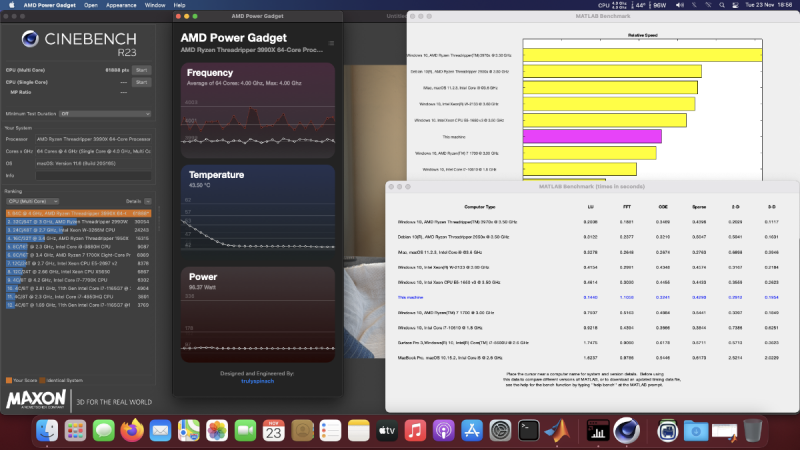Click the MacBook Pro row in times table

[x=588, y=358]
